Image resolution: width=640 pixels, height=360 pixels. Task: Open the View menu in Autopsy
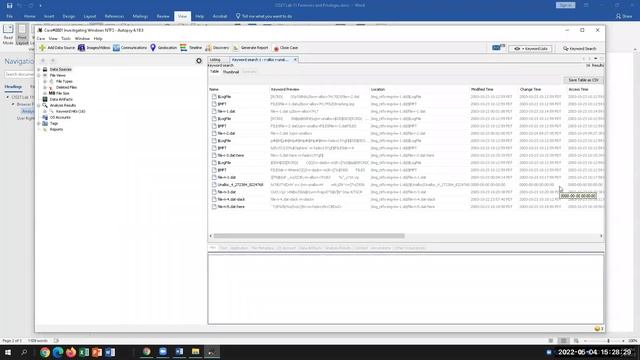[x=53, y=38]
